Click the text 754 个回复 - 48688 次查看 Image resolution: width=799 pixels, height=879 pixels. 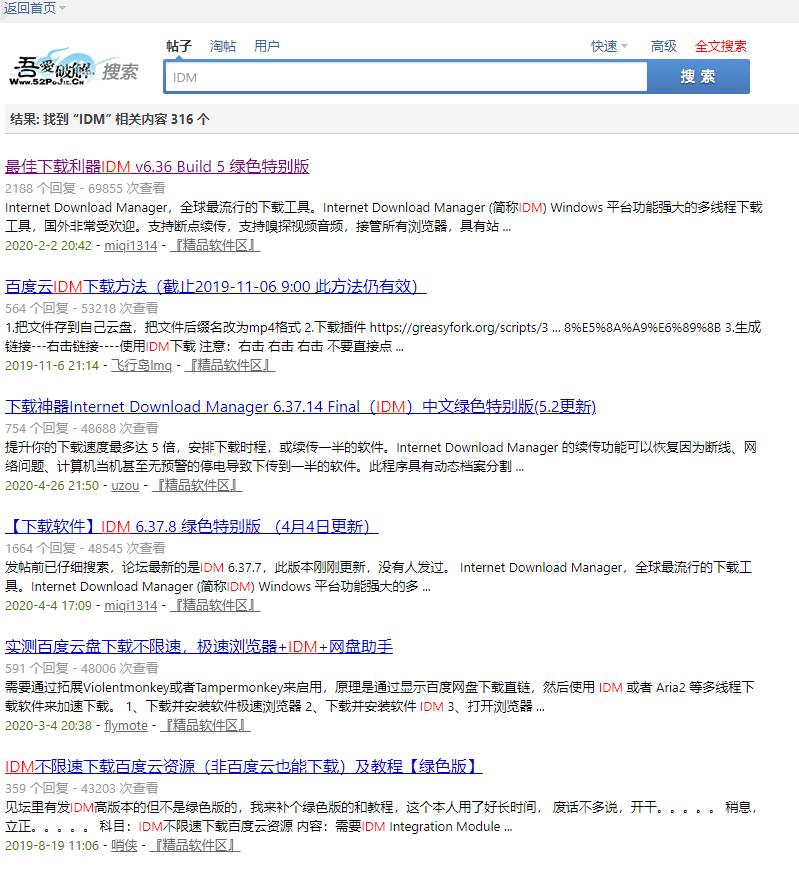82,428
